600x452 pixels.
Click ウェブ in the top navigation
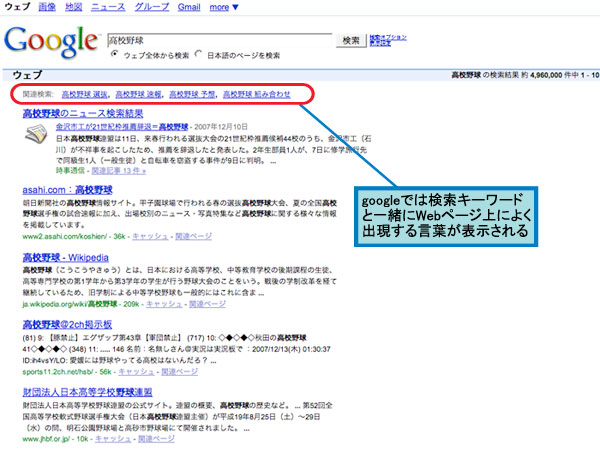pyautogui.click(x=17, y=7)
